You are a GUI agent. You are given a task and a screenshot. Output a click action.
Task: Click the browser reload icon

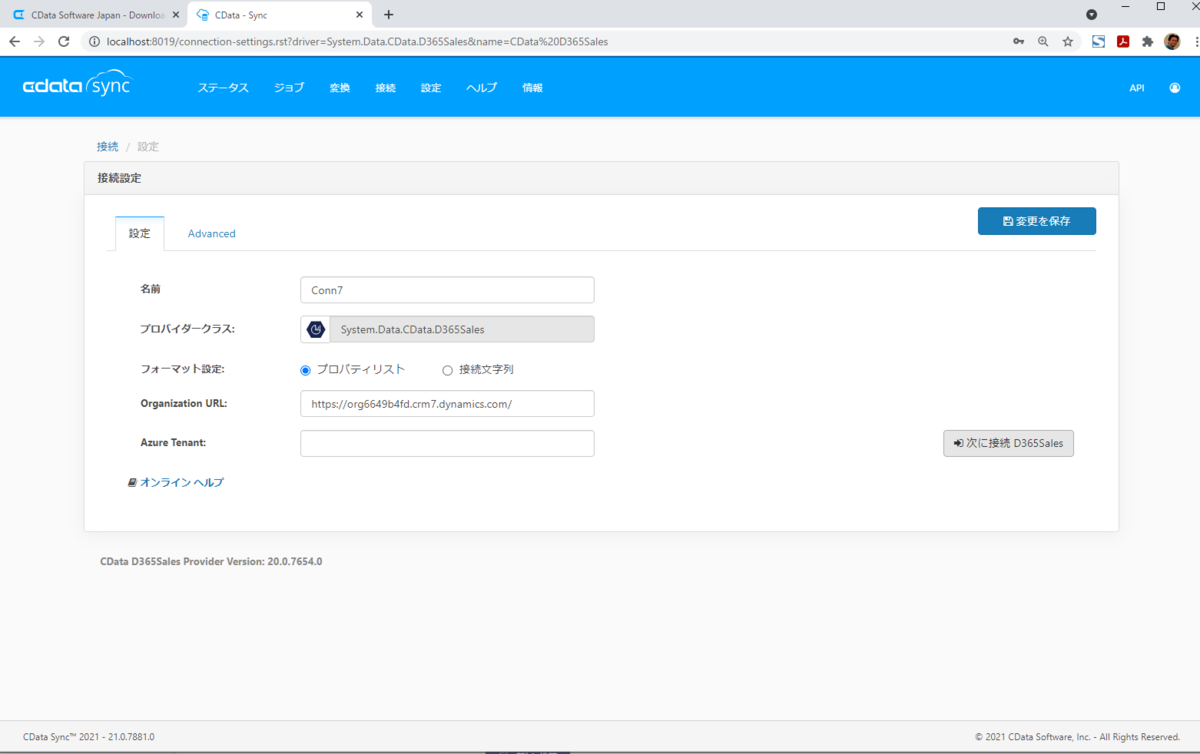(64, 42)
